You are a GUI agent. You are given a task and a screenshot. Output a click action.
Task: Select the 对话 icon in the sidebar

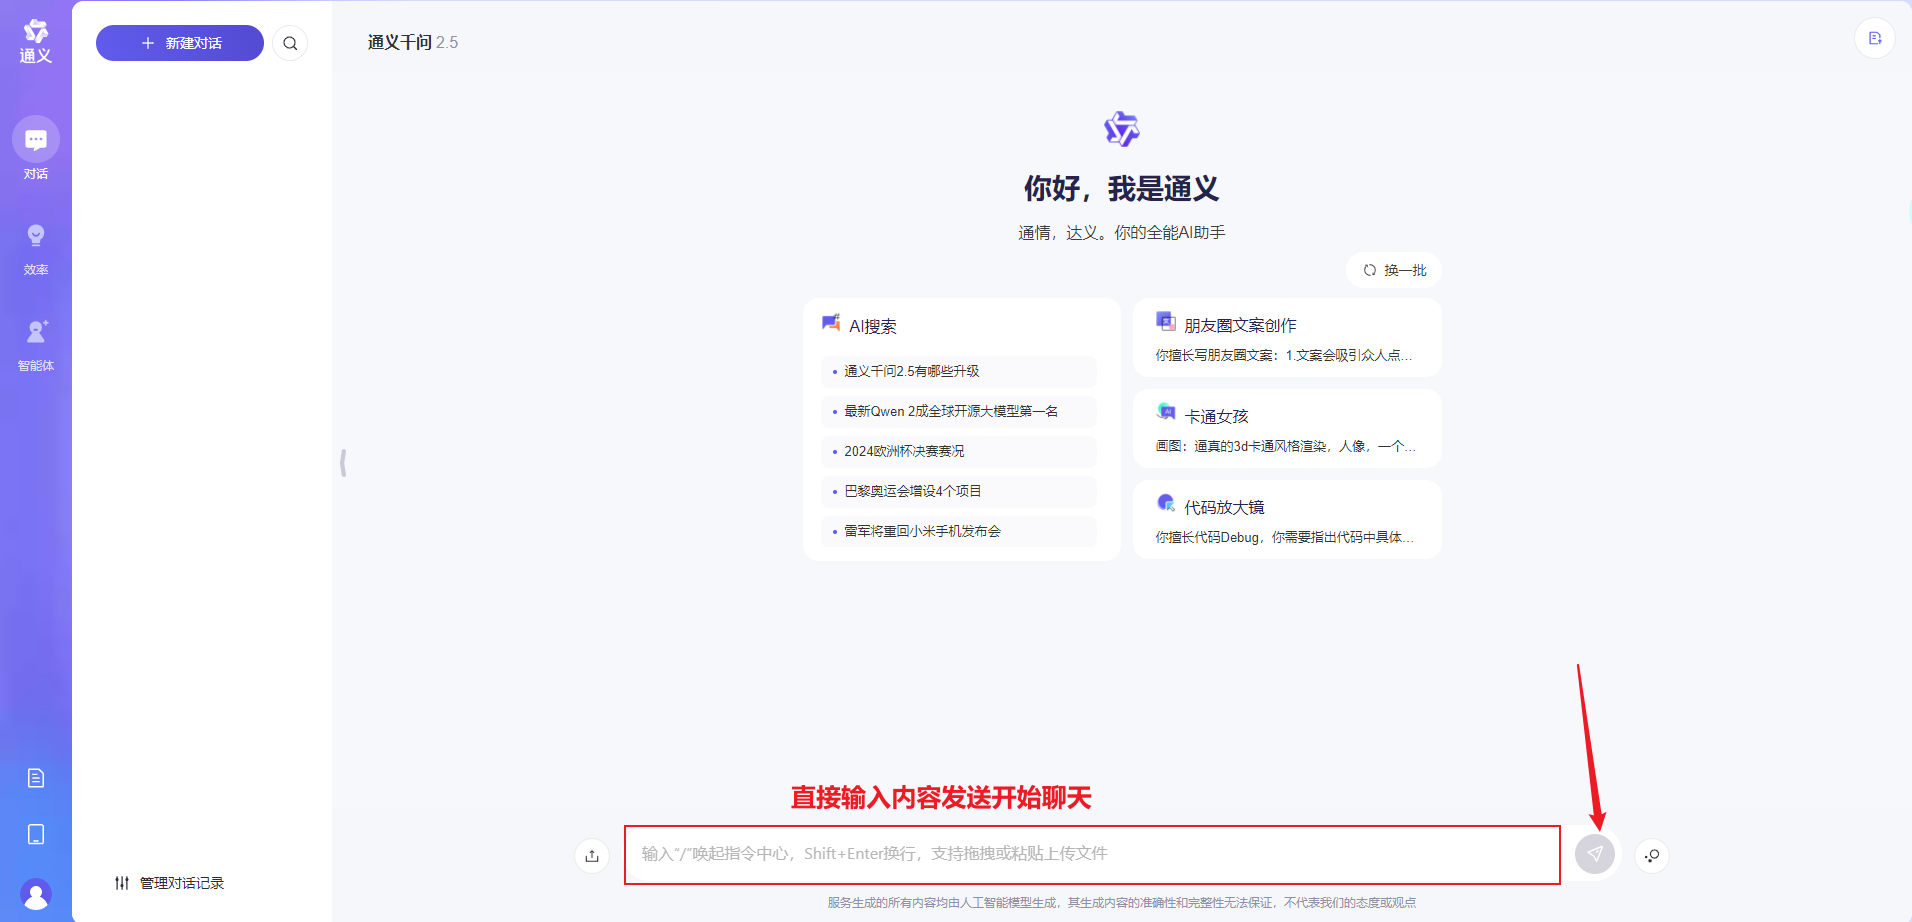click(x=36, y=138)
